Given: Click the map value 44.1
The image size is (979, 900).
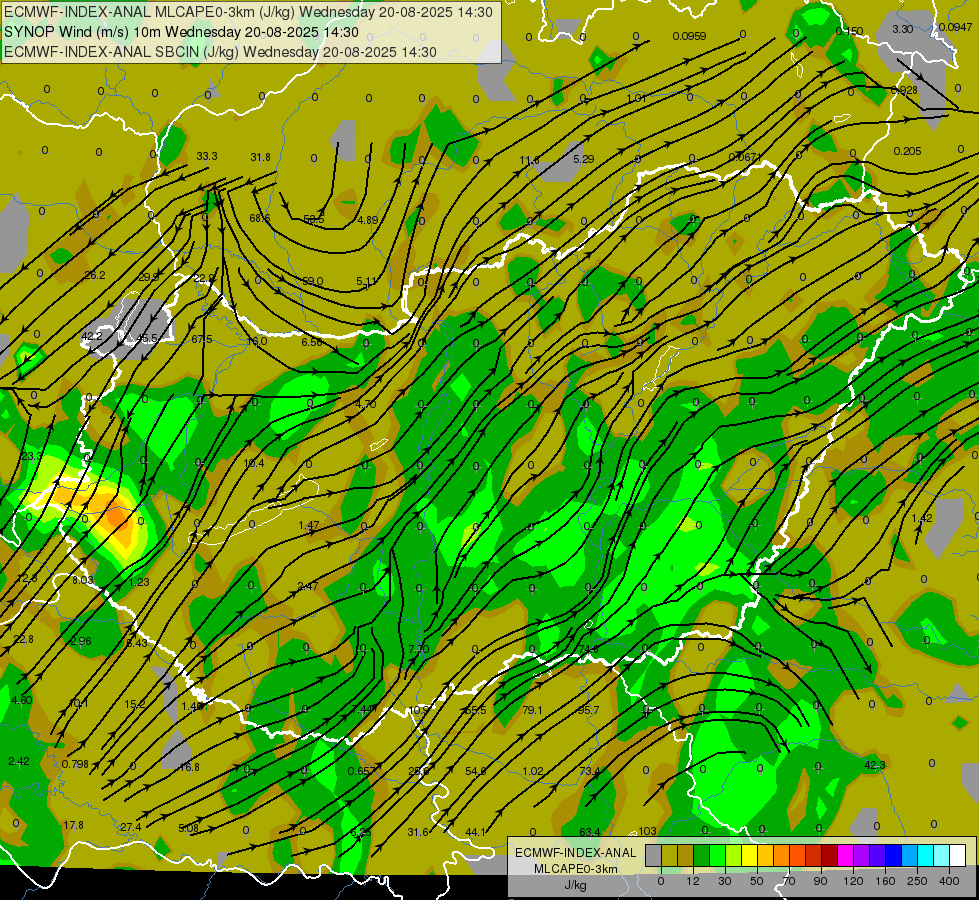Looking at the screenshot, I should click(476, 832).
